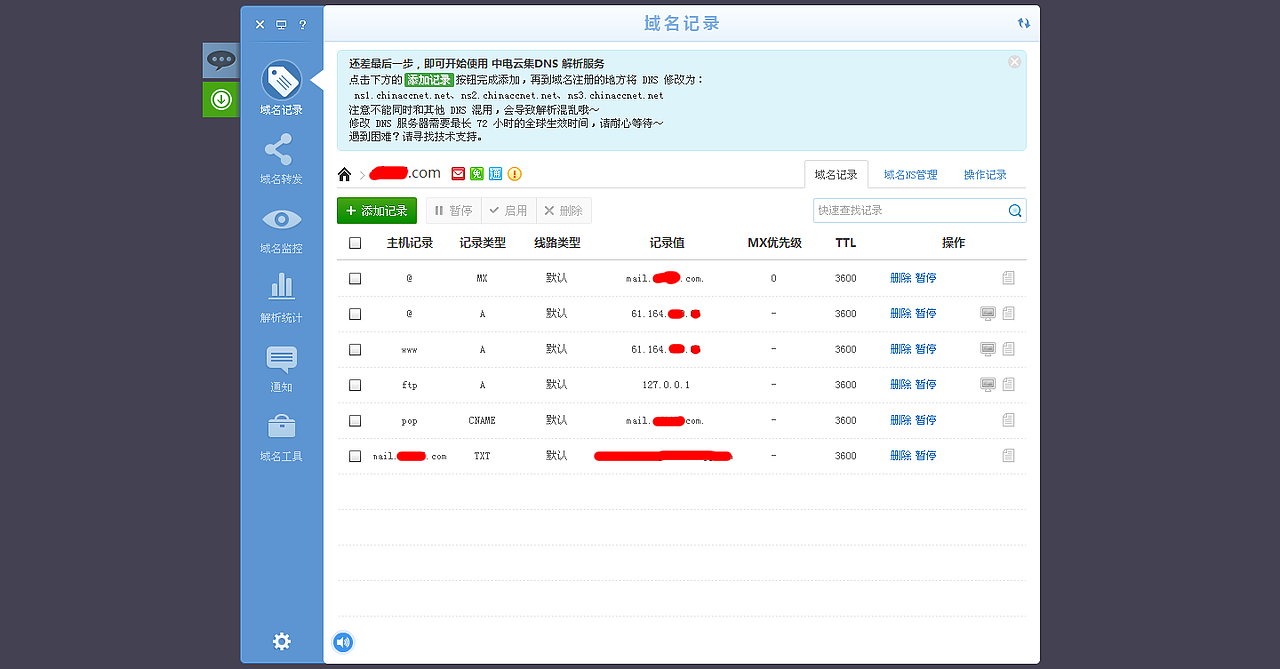Click the 添加记录 button
The height and width of the screenshot is (669, 1280).
[x=377, y=210]
